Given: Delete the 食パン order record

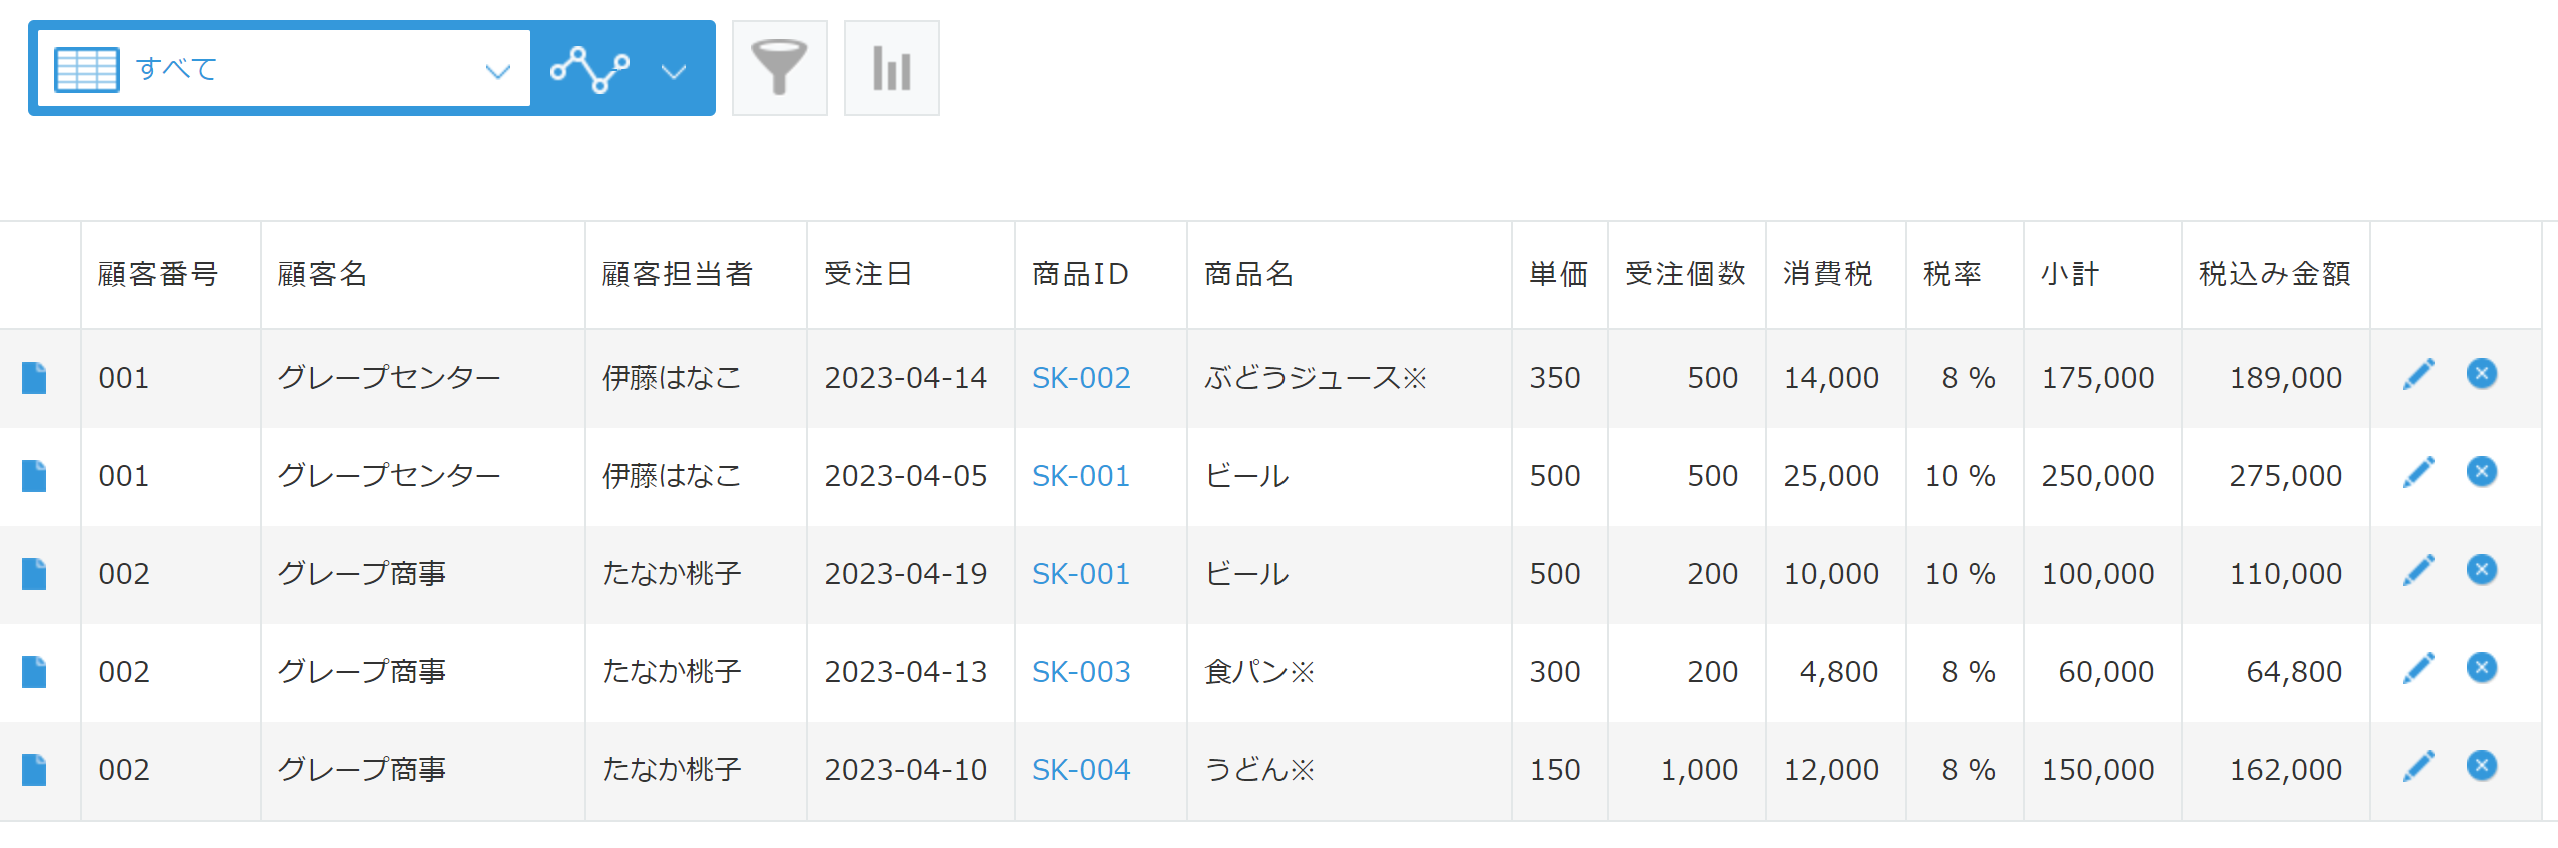Looking at the screenshot, I should 2481,668.
